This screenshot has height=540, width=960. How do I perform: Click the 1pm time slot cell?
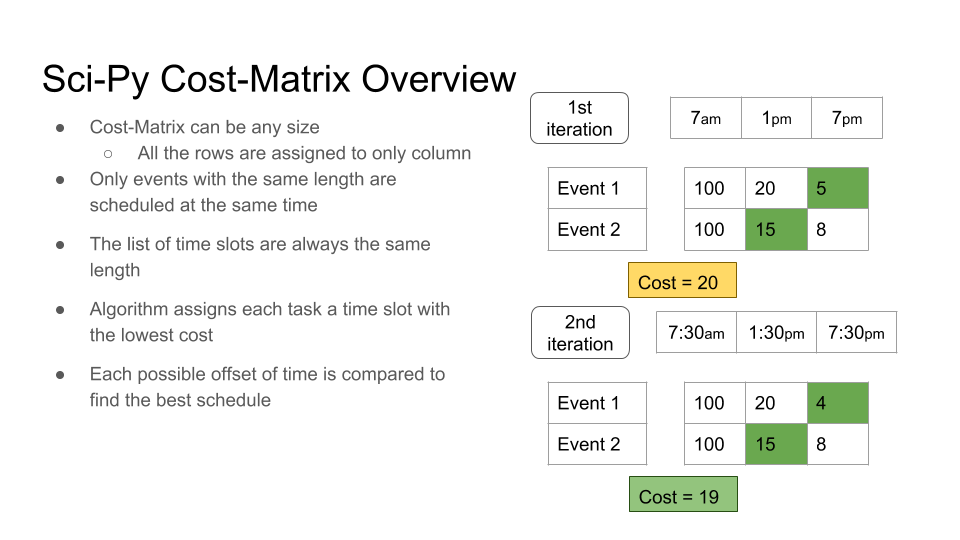[x=776, y=118]
